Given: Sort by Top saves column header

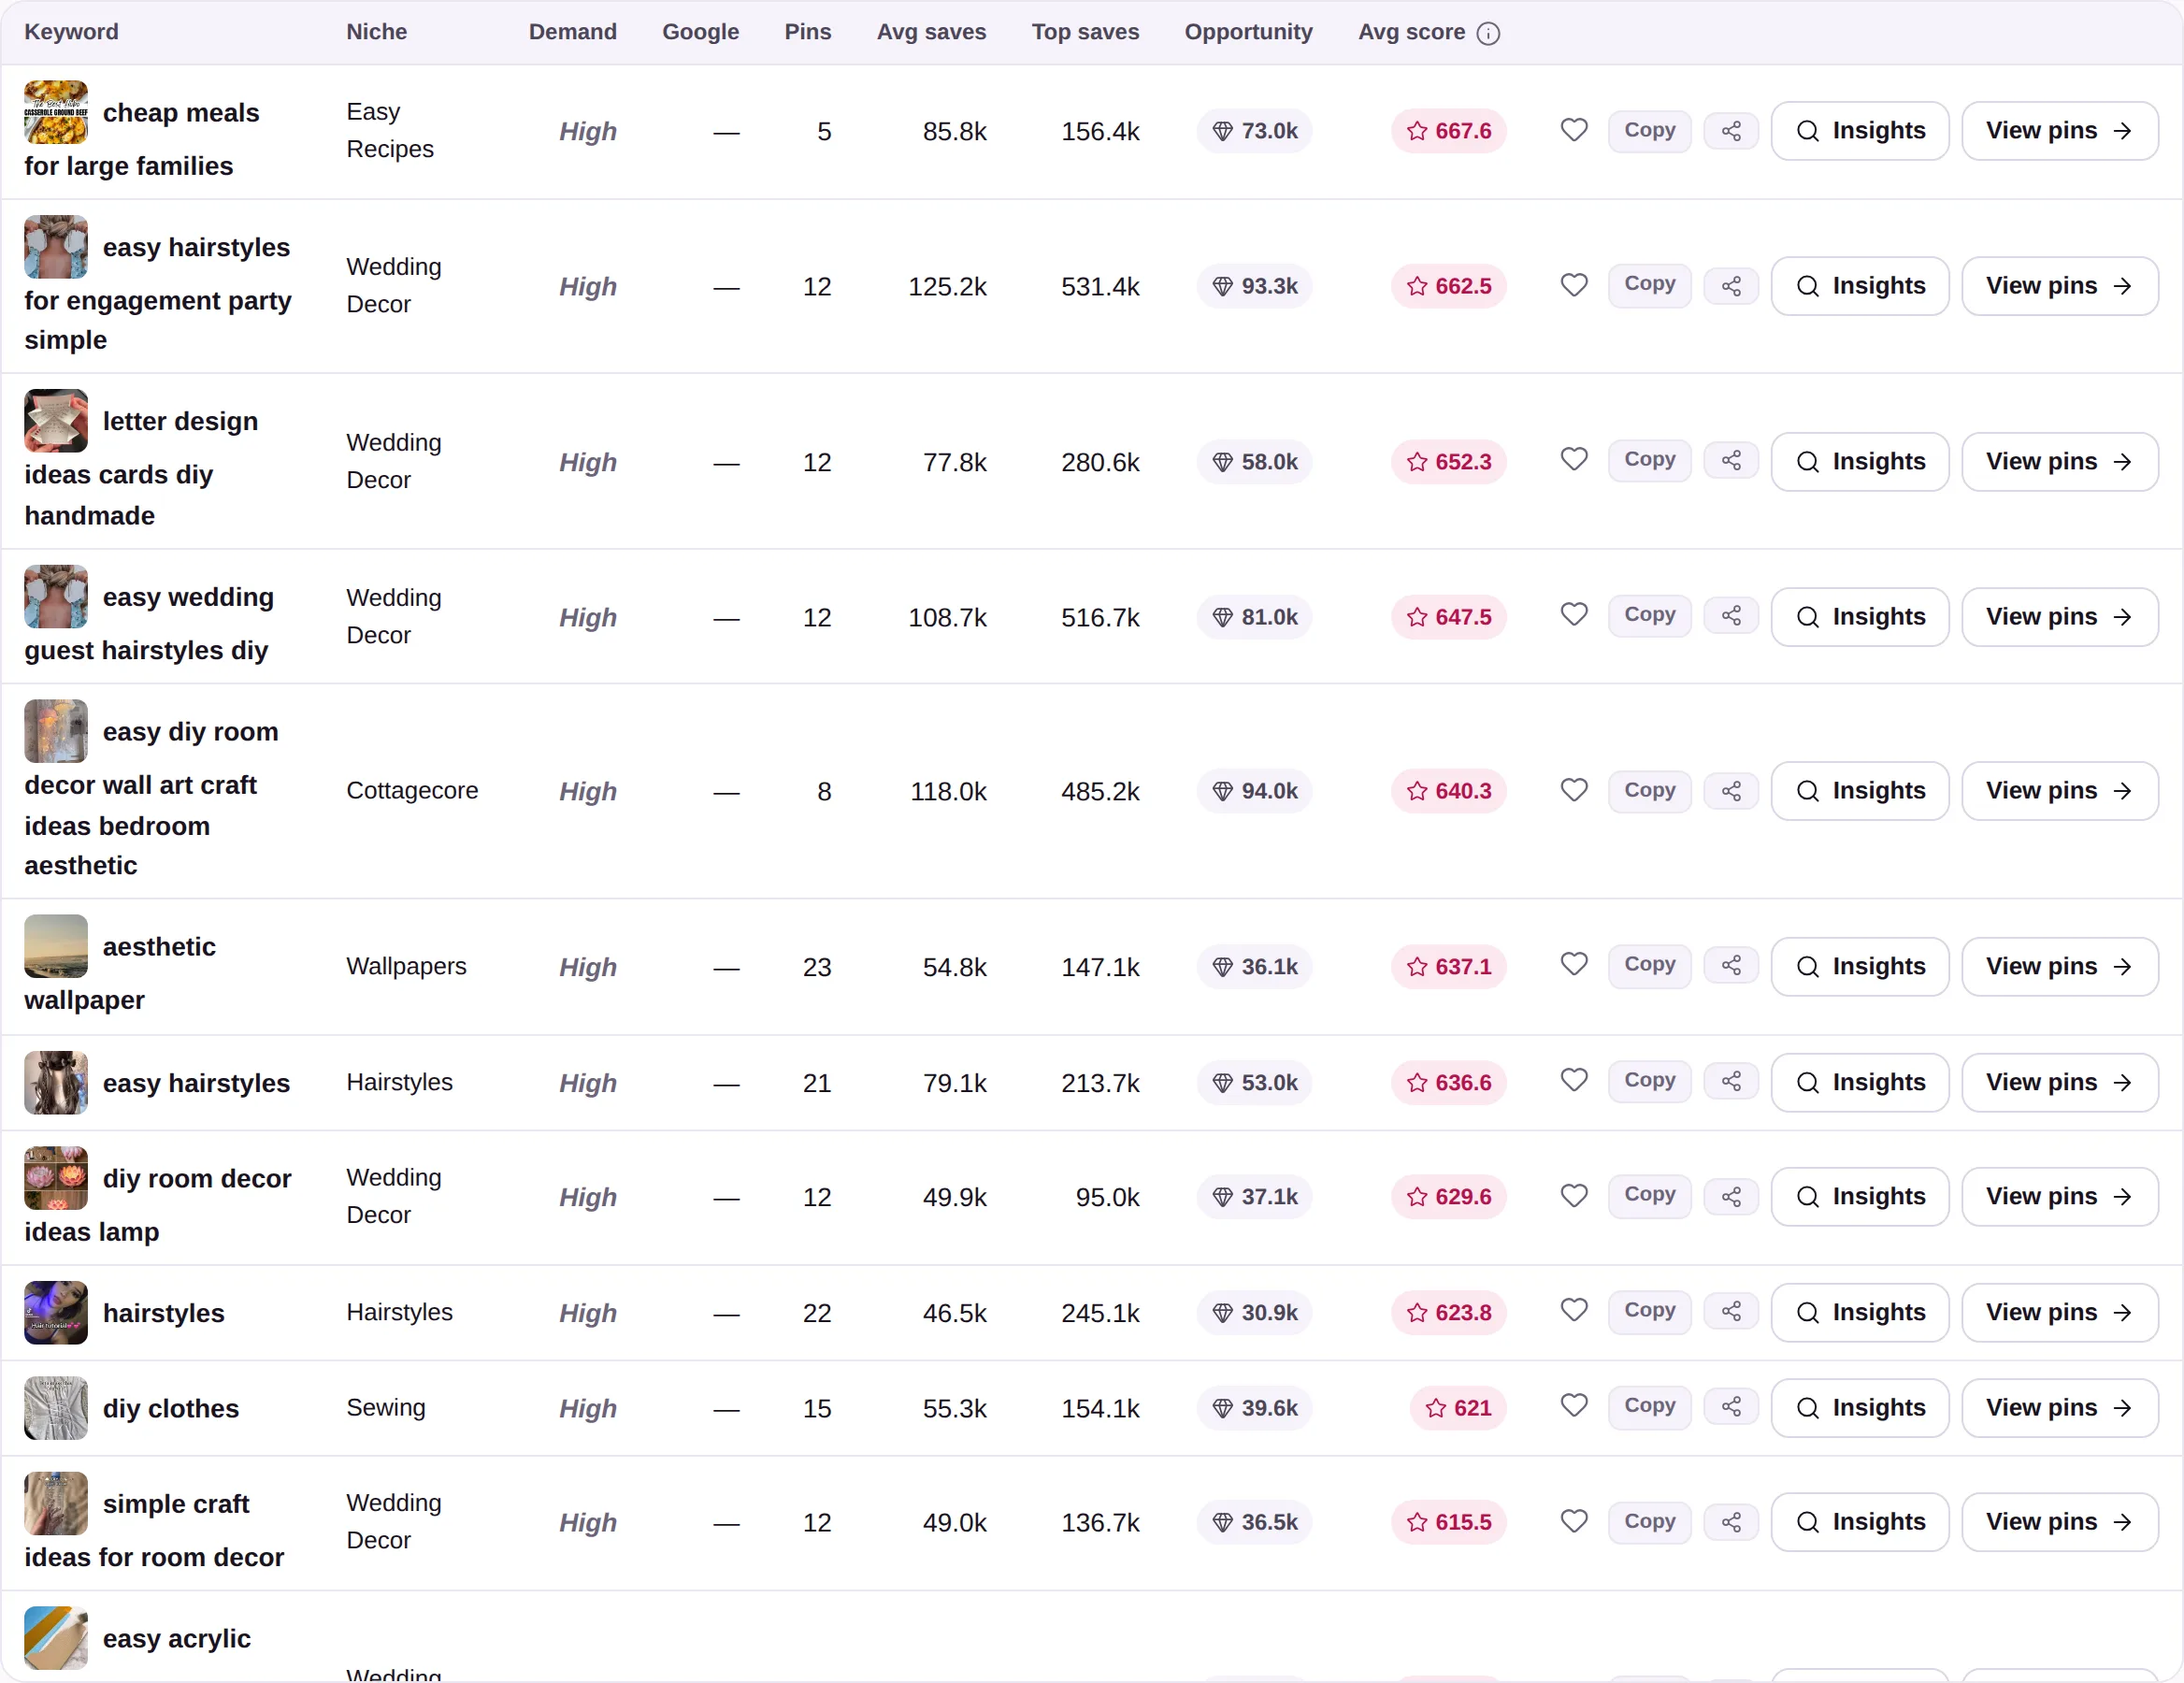Looking at the screenshot, I should [1085, 32].
